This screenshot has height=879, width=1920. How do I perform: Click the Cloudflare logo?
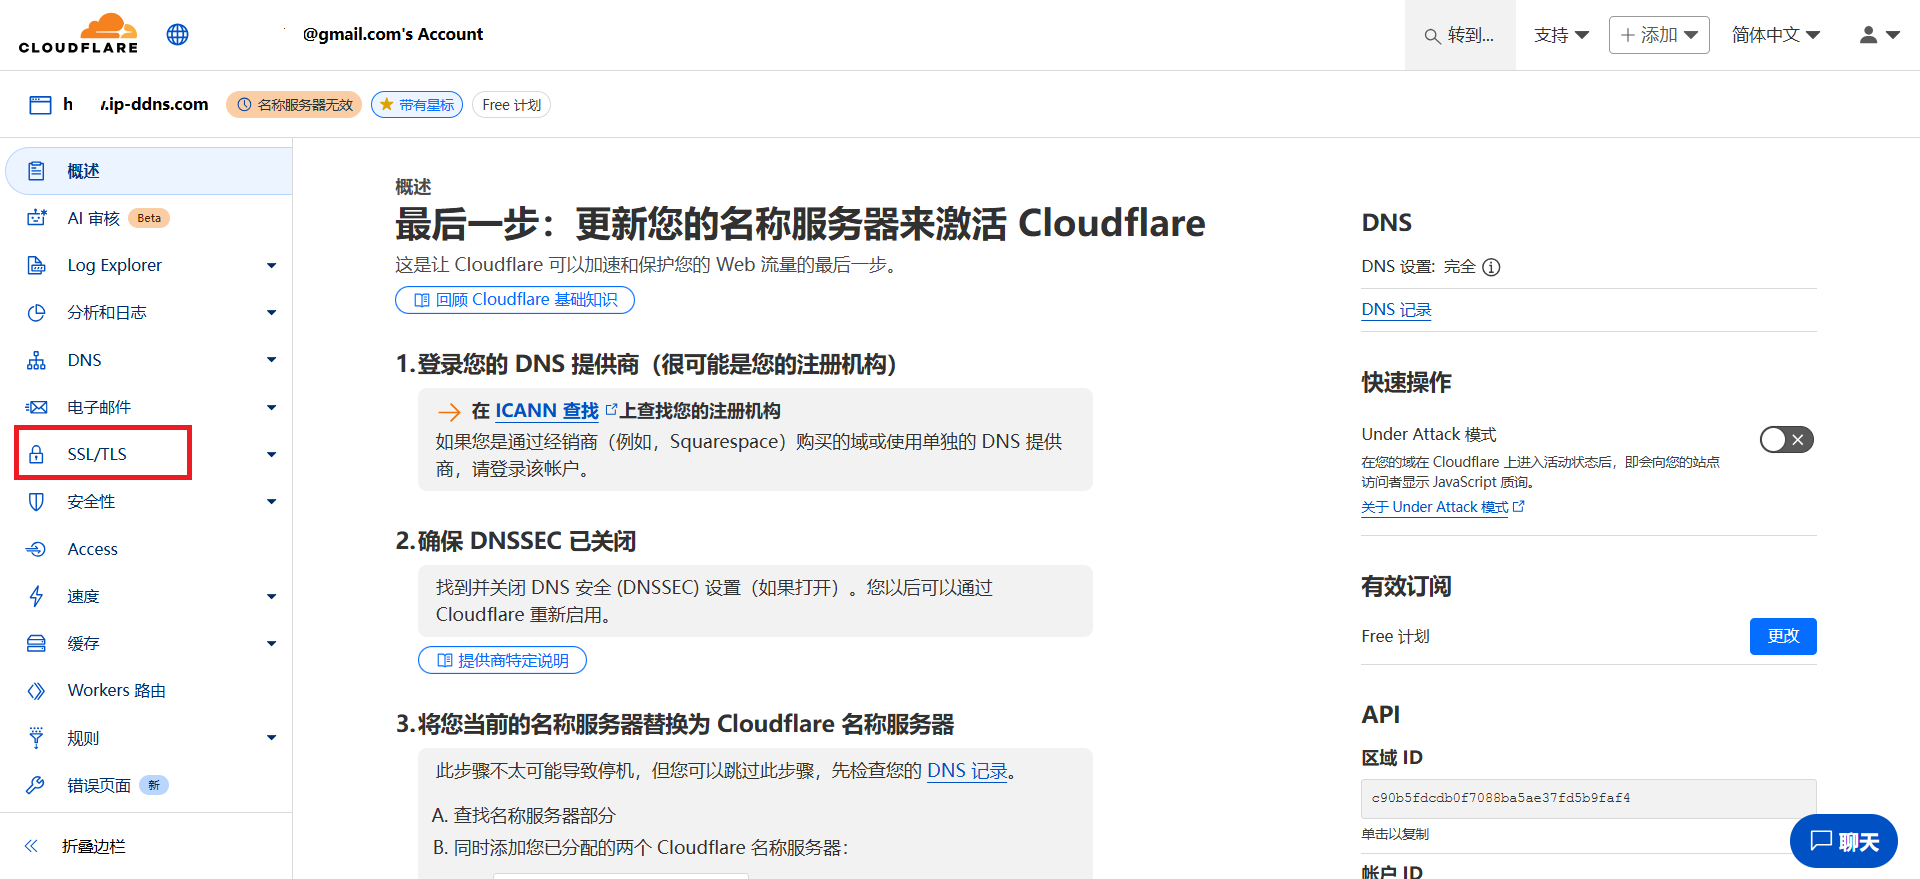78,34
